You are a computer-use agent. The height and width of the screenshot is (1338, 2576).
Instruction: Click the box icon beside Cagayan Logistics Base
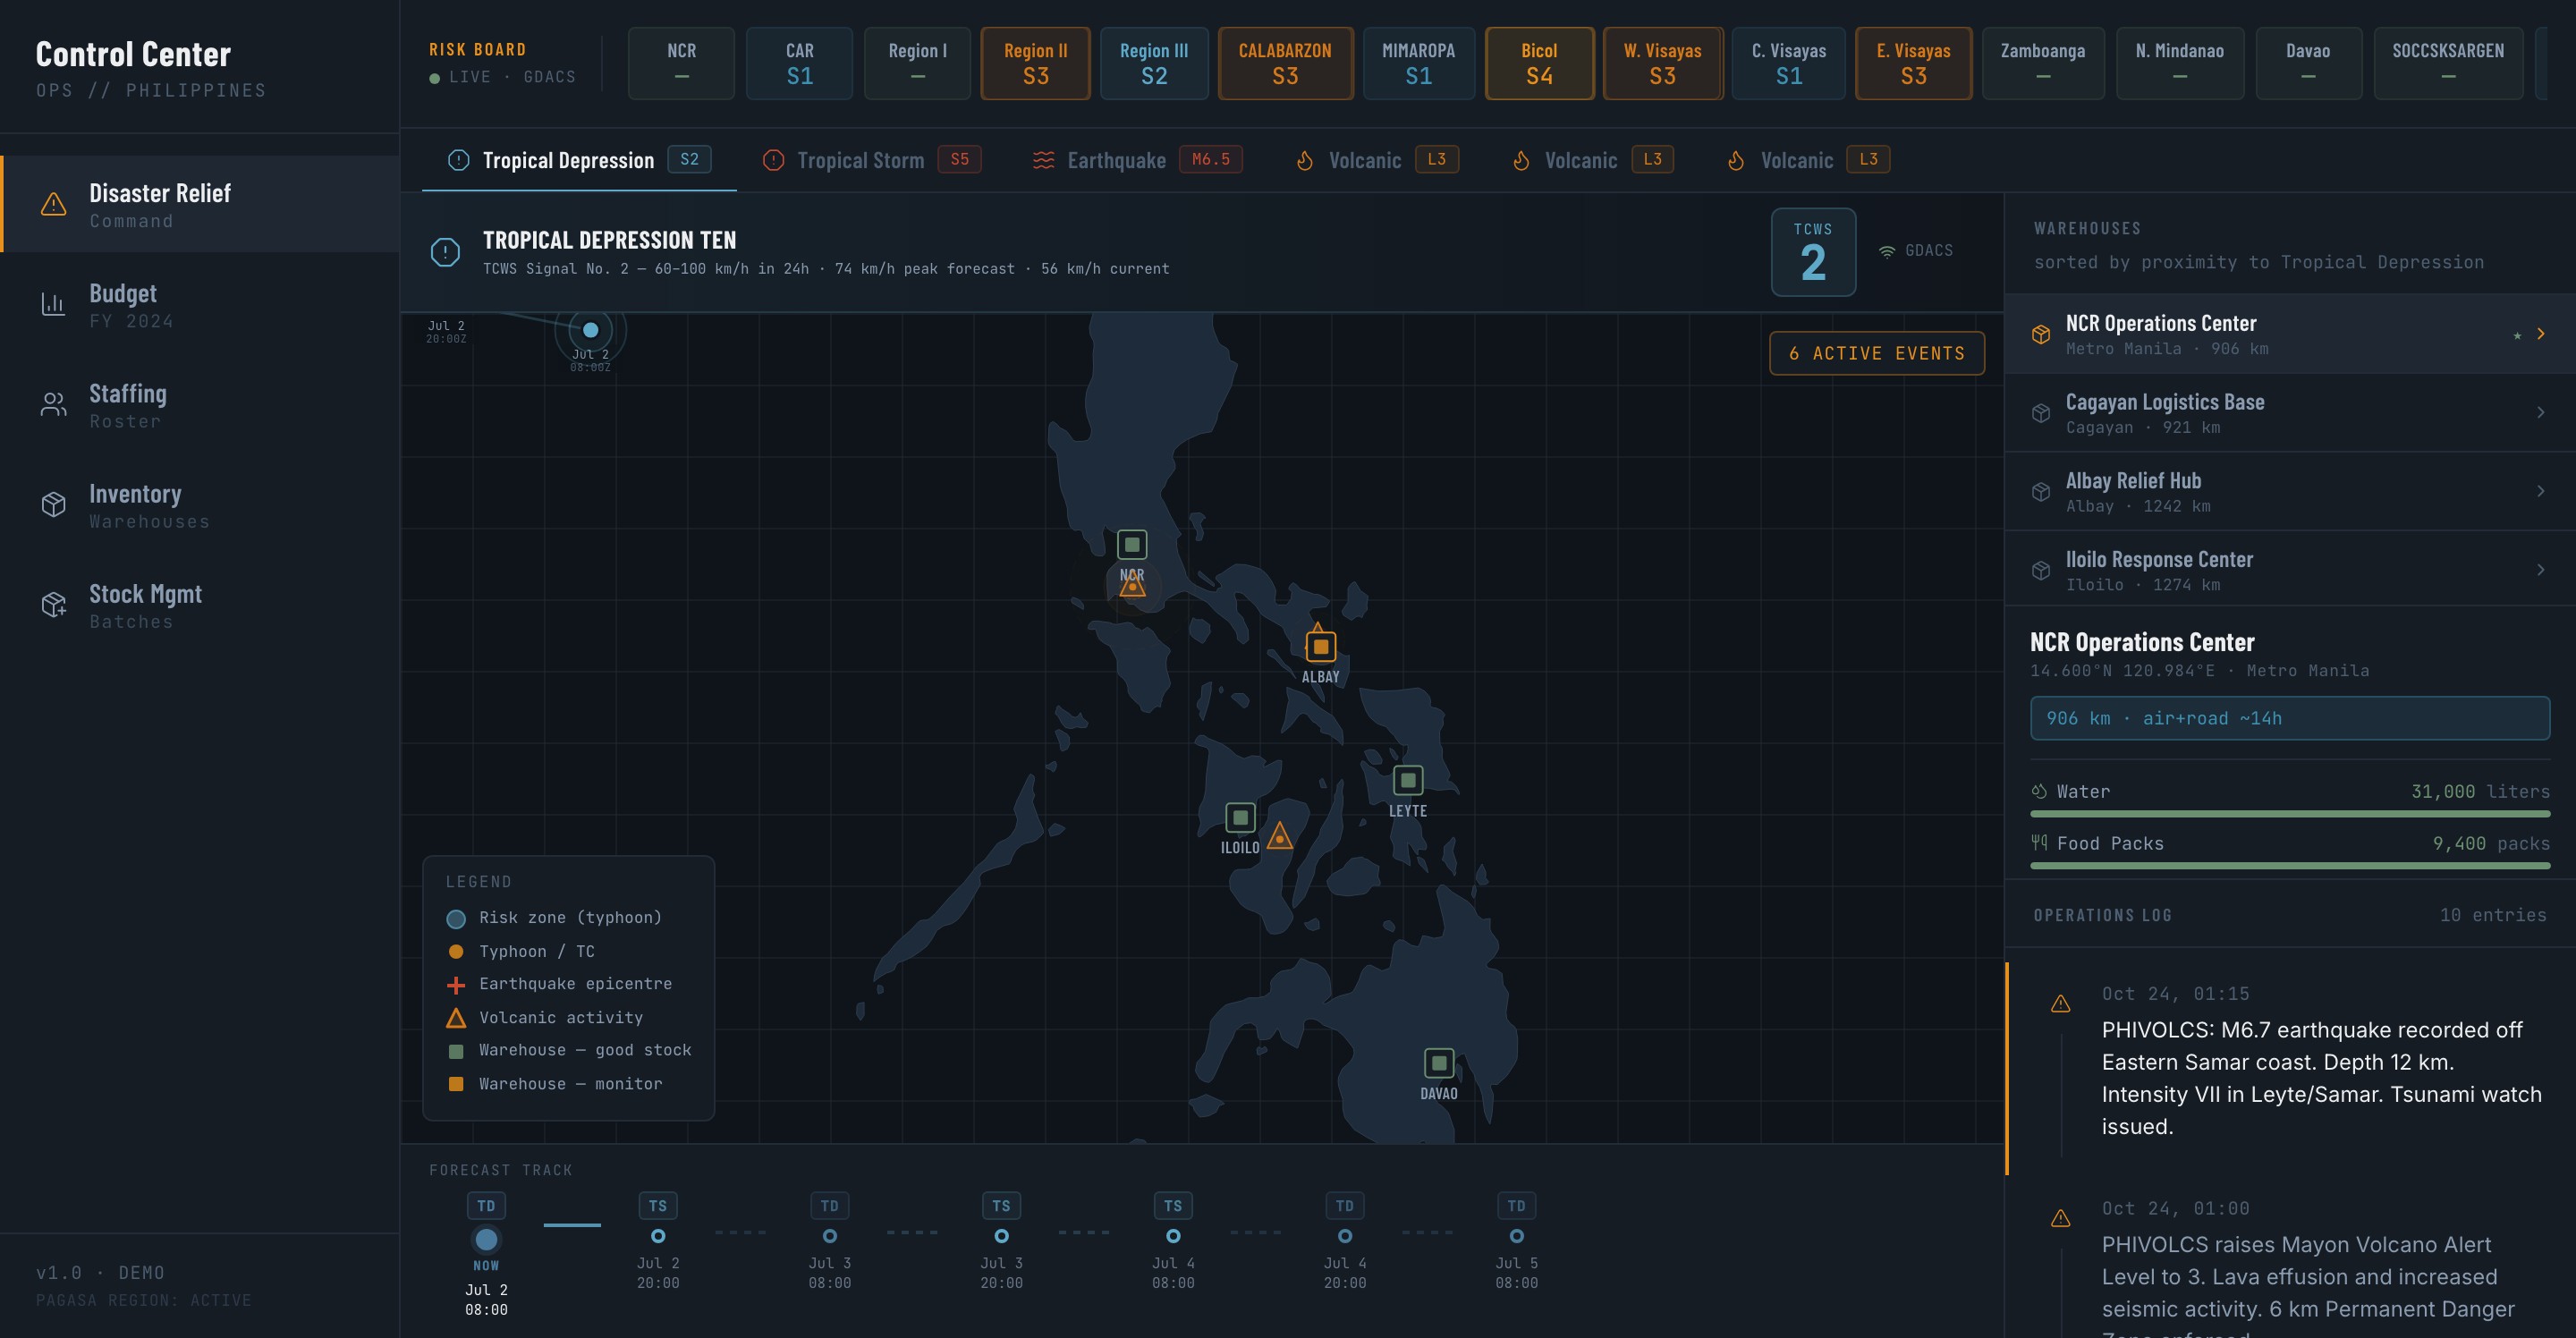(x=2041, y=413)
